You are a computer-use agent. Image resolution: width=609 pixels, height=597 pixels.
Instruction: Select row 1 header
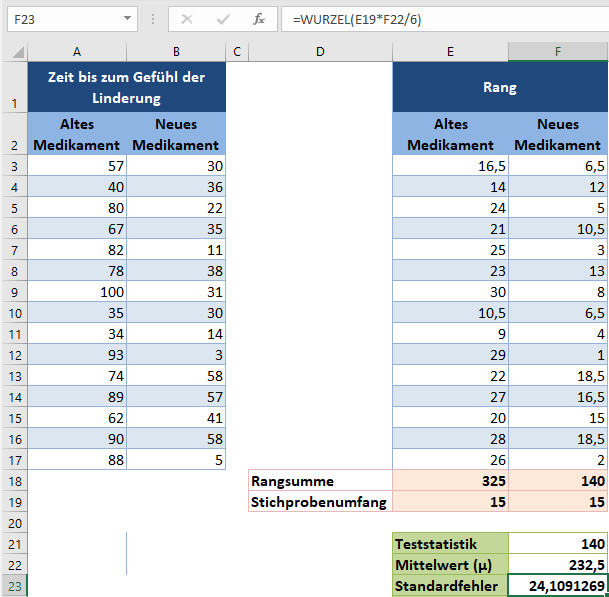click(x=14, y=87)
